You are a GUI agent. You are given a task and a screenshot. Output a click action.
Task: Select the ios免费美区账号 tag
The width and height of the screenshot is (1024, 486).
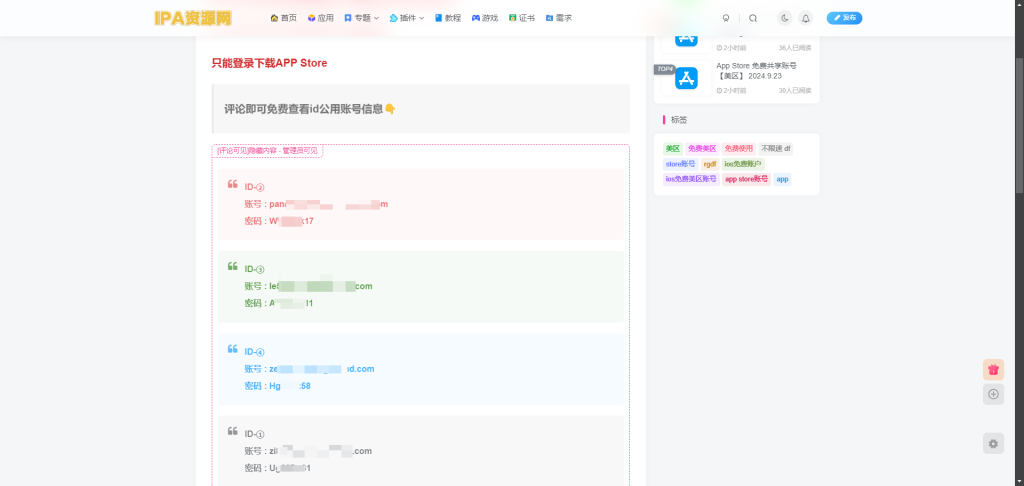[x=691, y=179]
